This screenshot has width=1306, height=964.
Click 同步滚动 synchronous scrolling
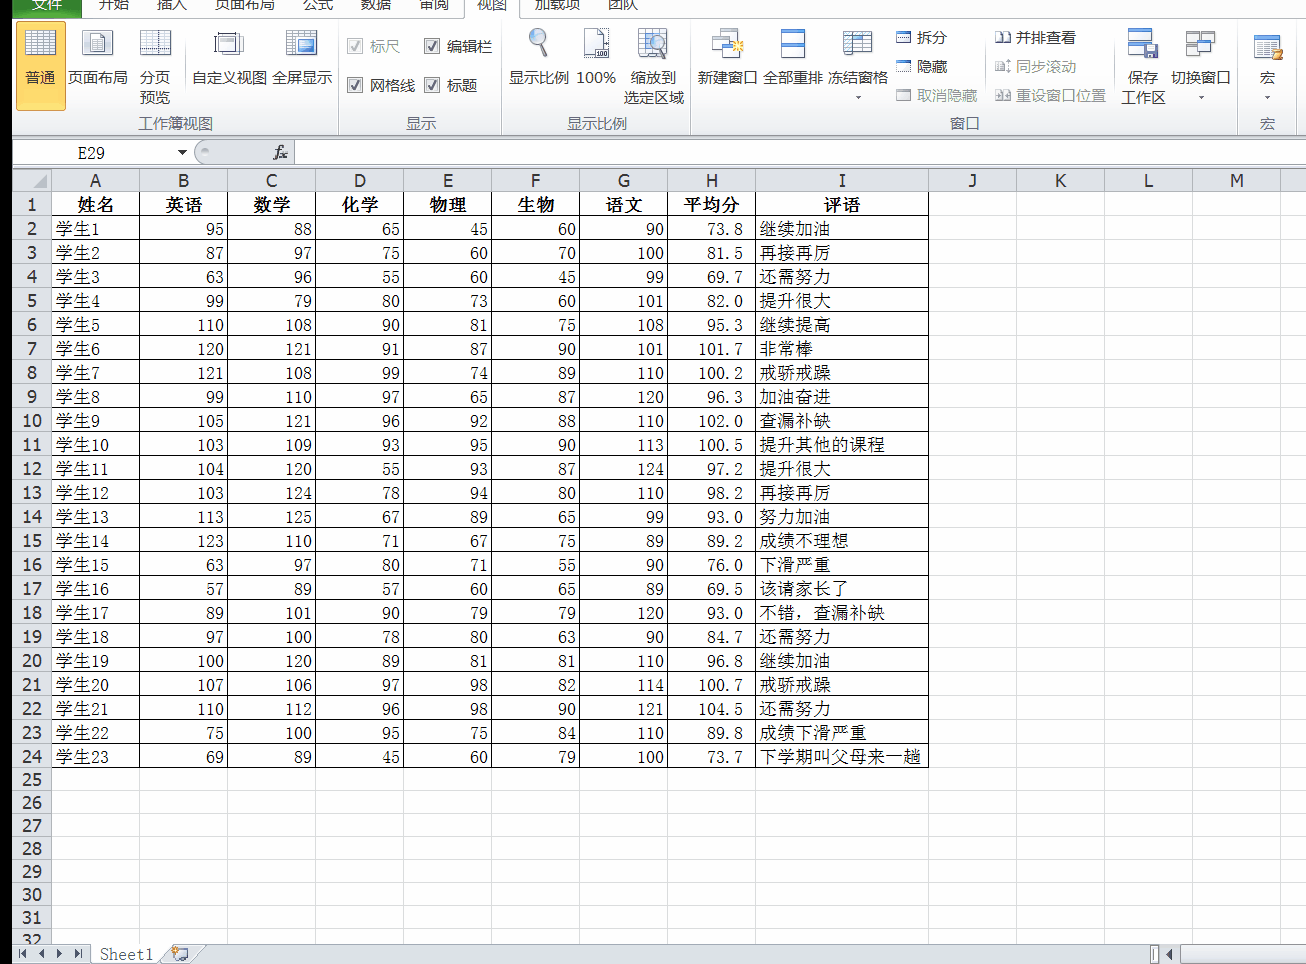point(1035,67)
